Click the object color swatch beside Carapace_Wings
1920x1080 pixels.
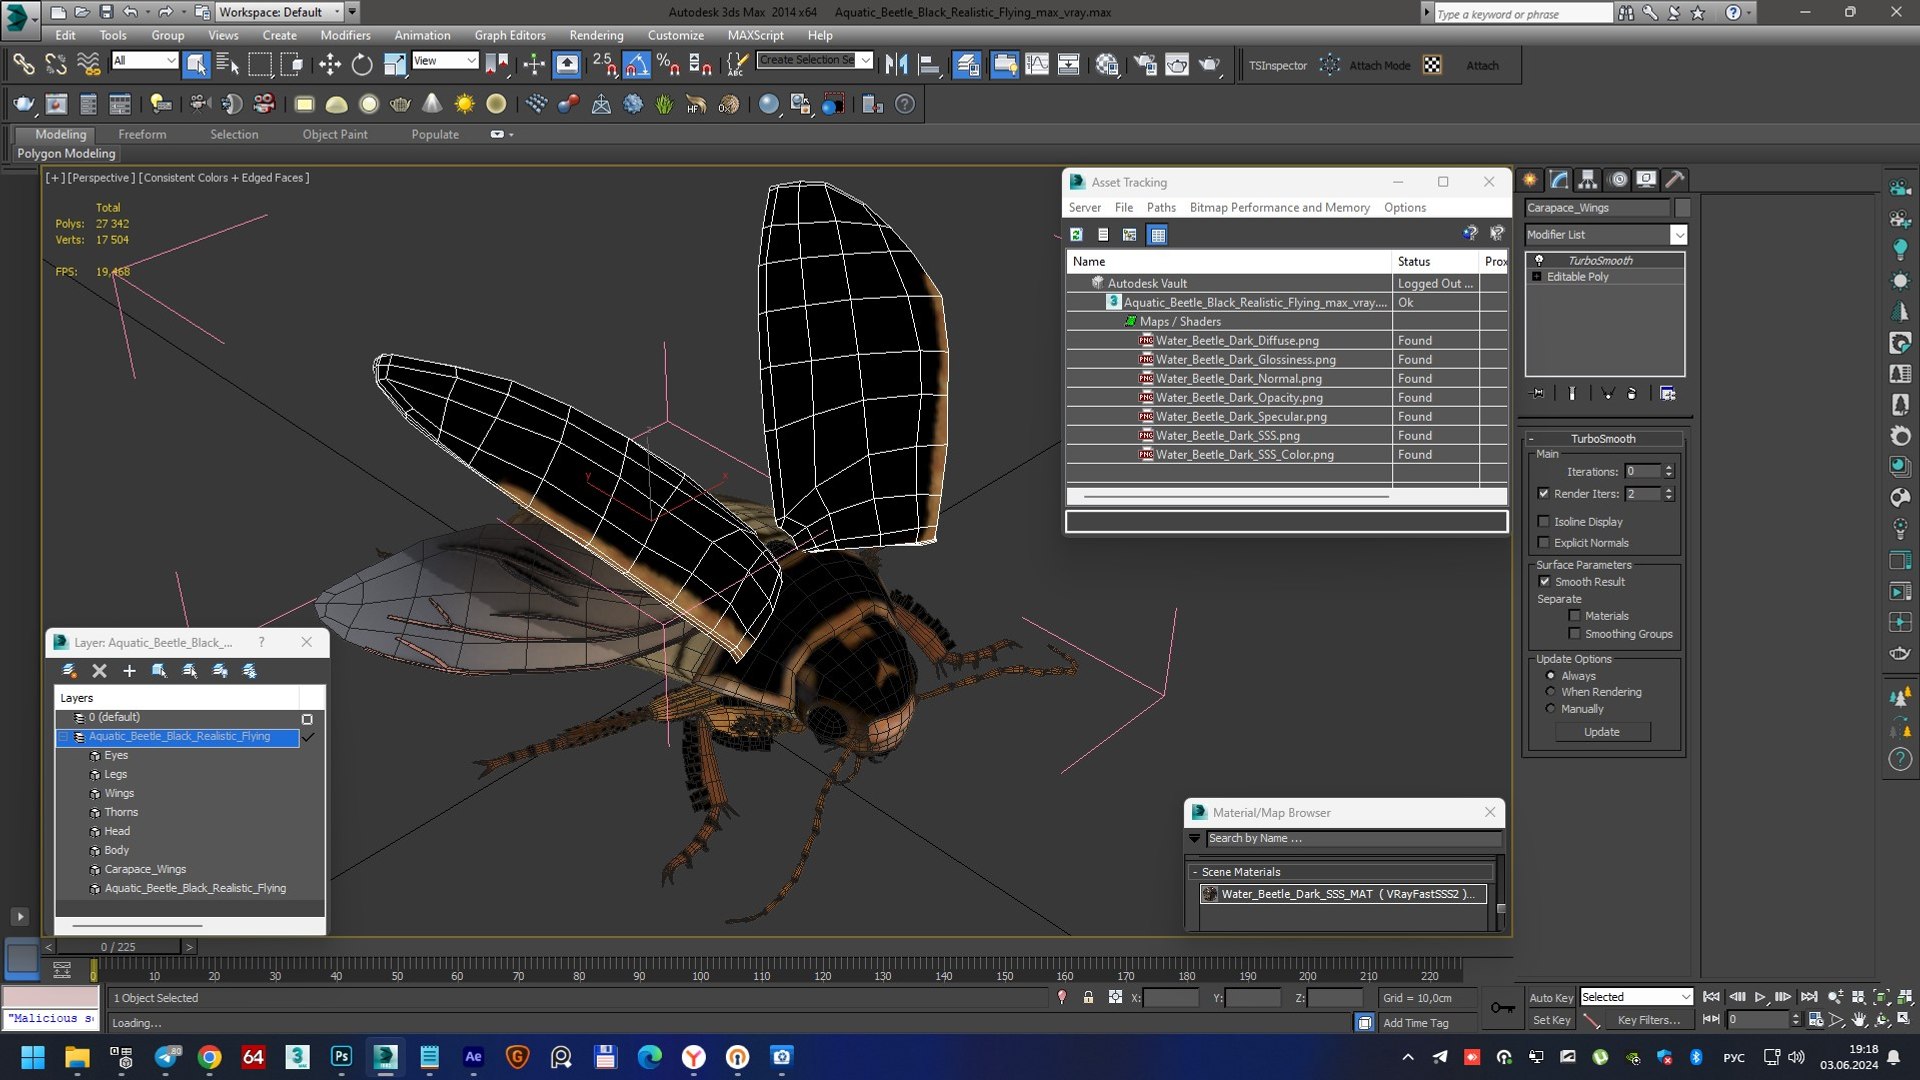pos(1682,208)
